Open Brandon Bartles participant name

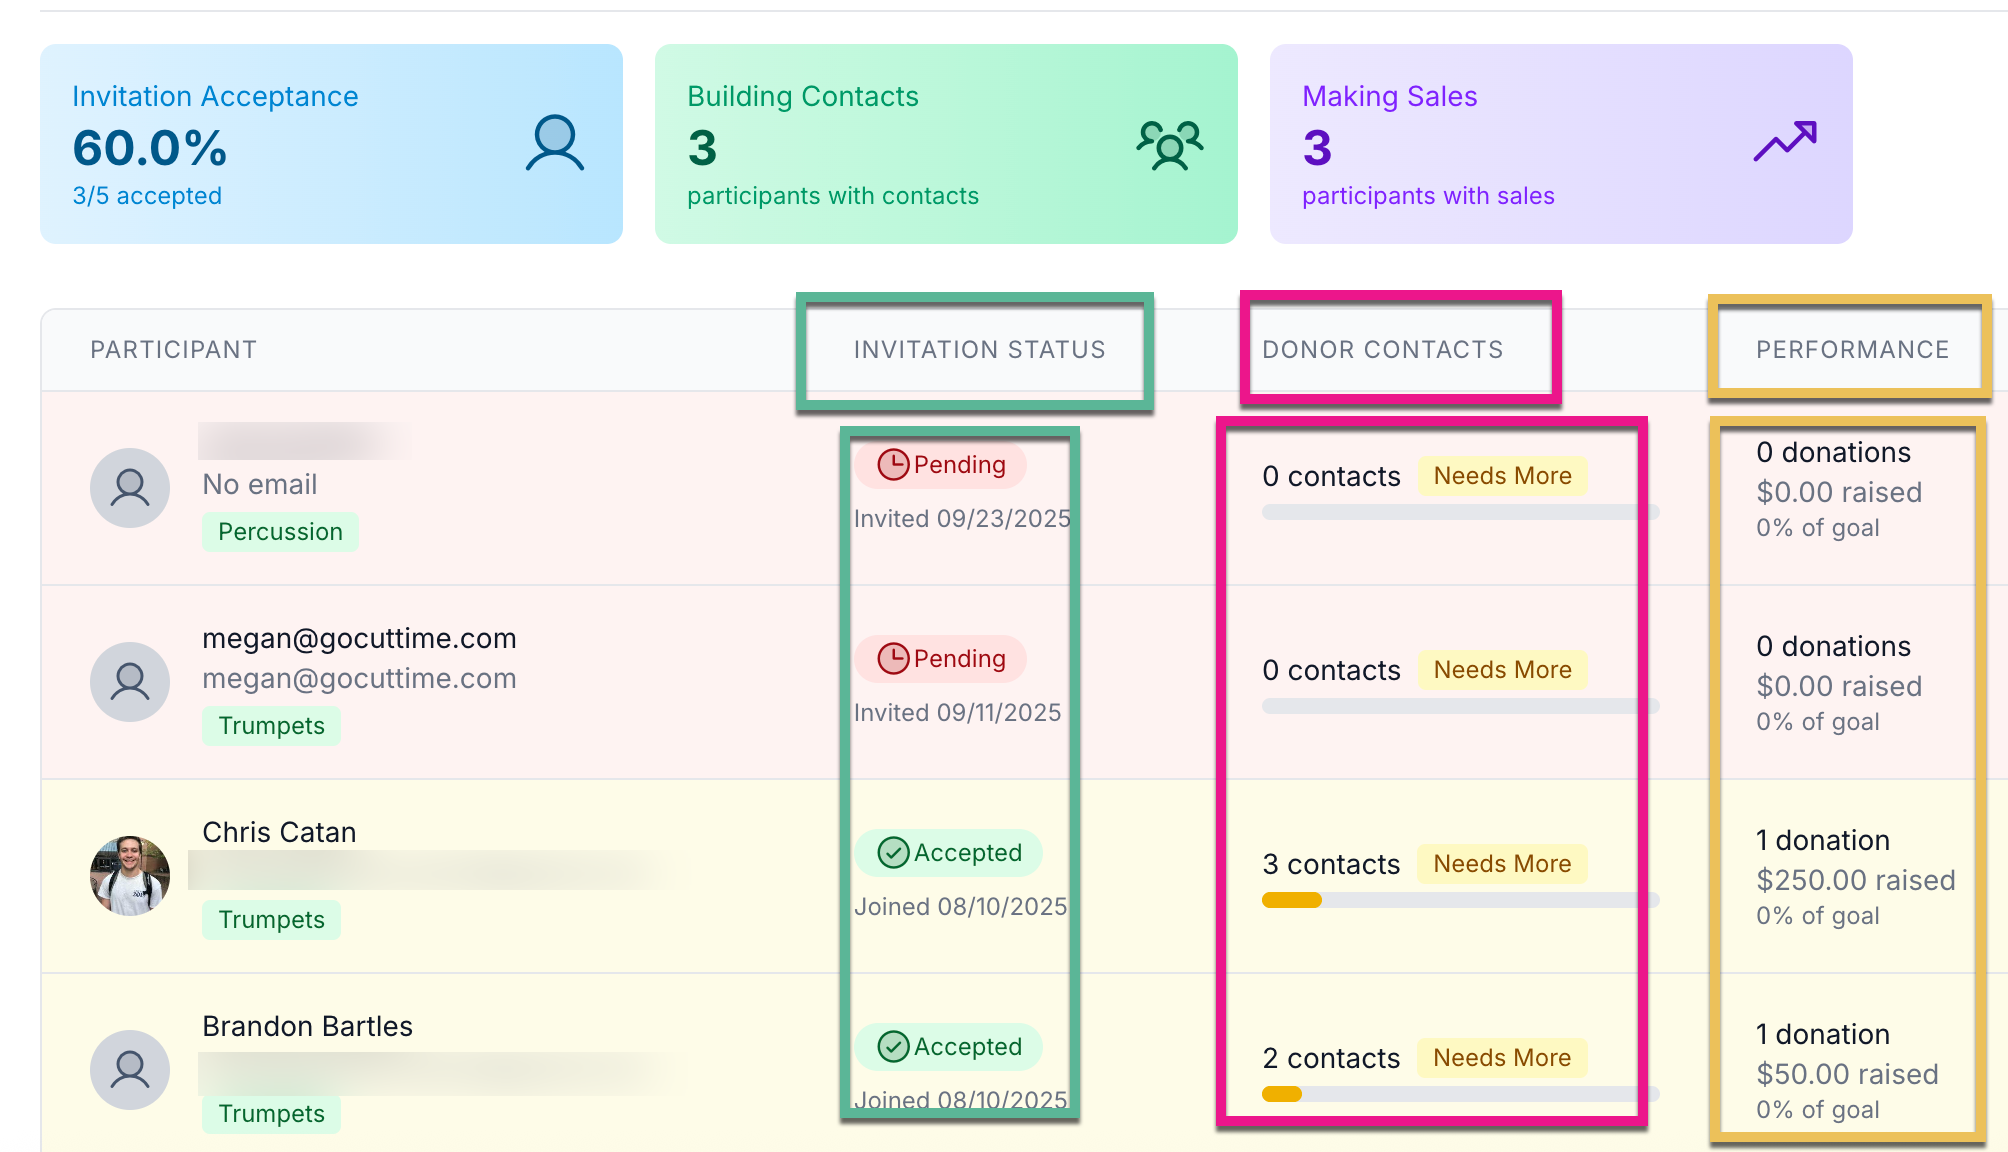pyautogui.click(x=307, y=1027)
